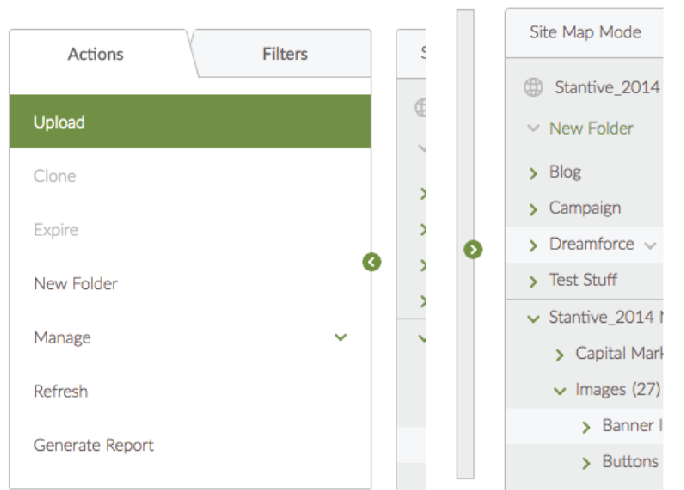Expand the Campaign folder arrow
Screen dimensions: 684x490
[534, 209]
